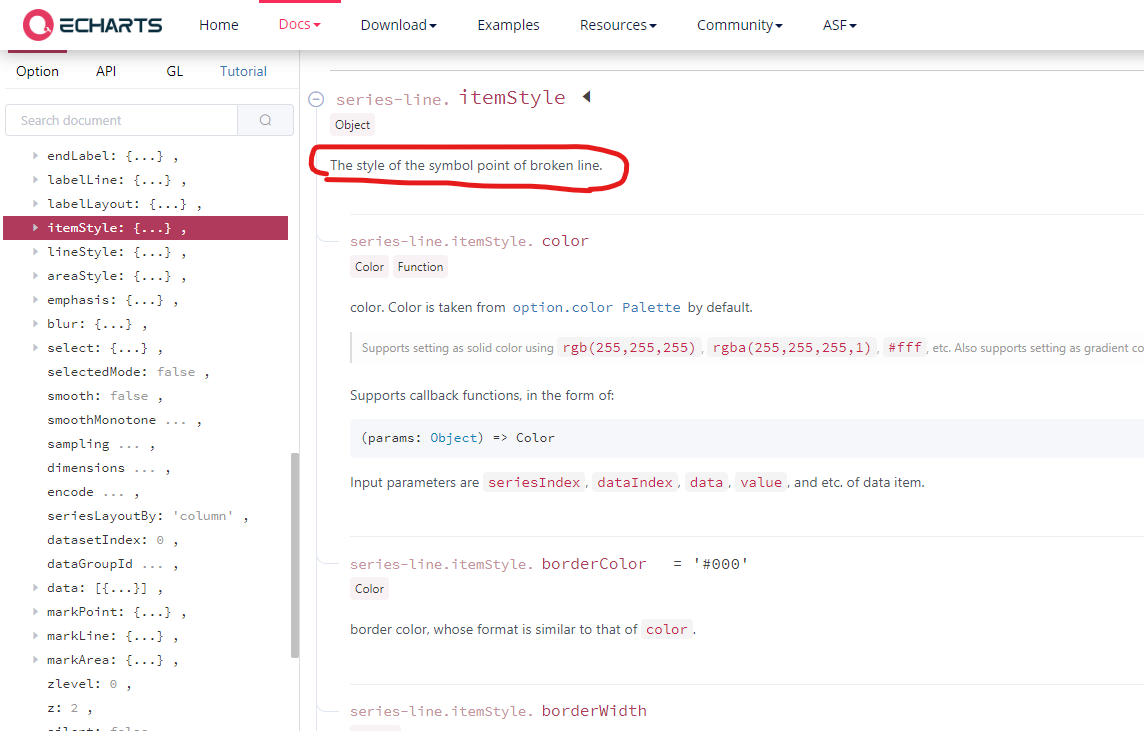The height and width of the screenshot is (731, 1144).
Task: Click the ECharts logo
Action: (88, 24)
